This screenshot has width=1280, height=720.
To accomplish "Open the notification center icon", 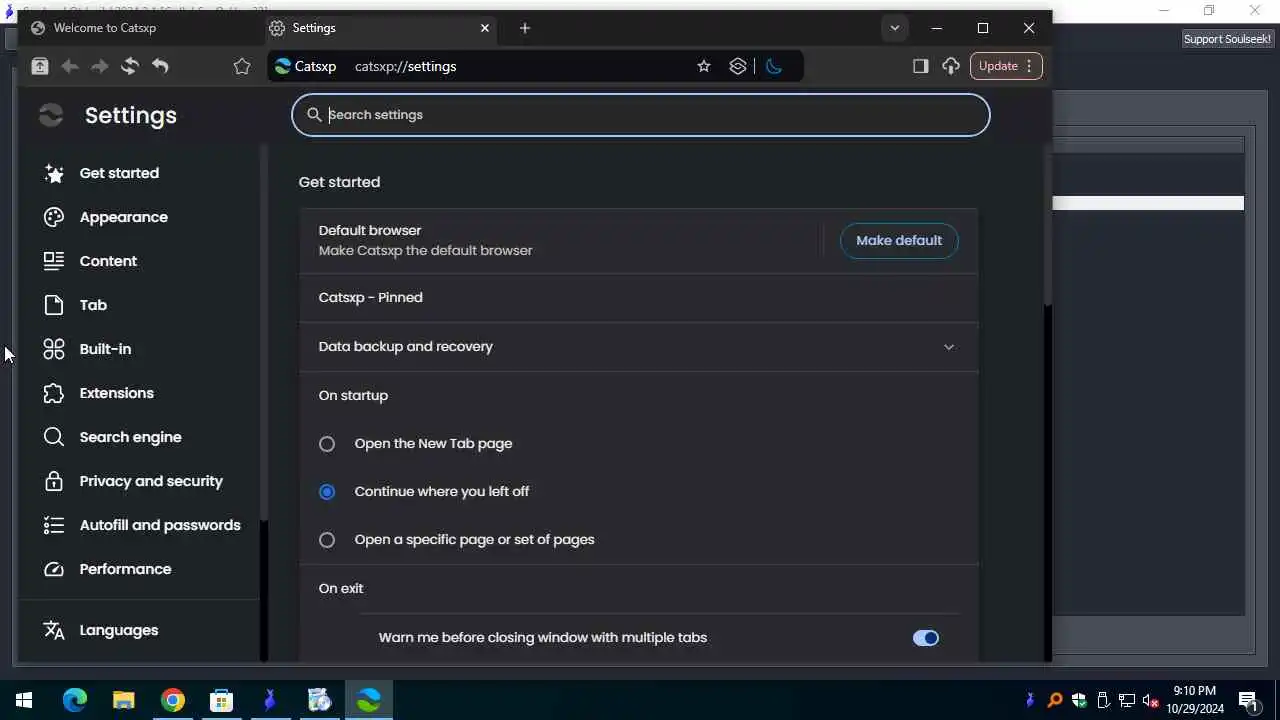I will 1248,700.
